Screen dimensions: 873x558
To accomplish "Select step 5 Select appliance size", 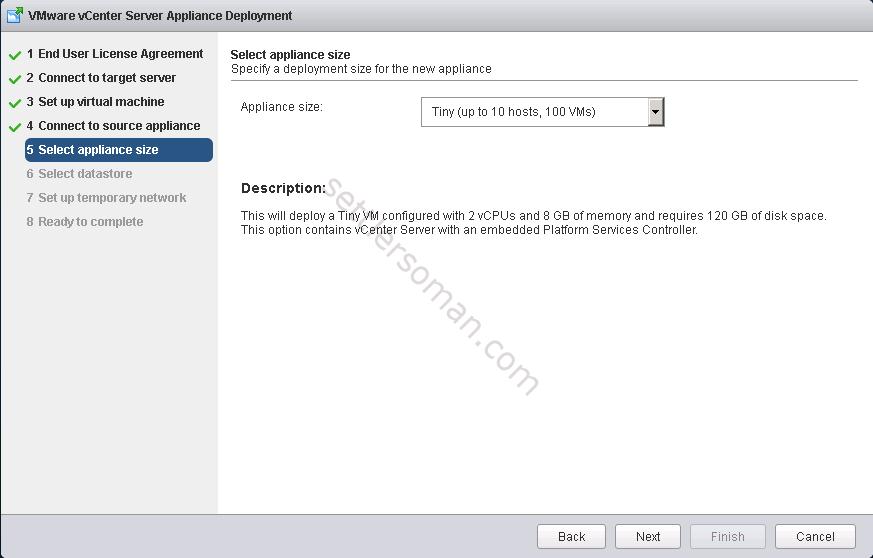I will tap(119, 150).
